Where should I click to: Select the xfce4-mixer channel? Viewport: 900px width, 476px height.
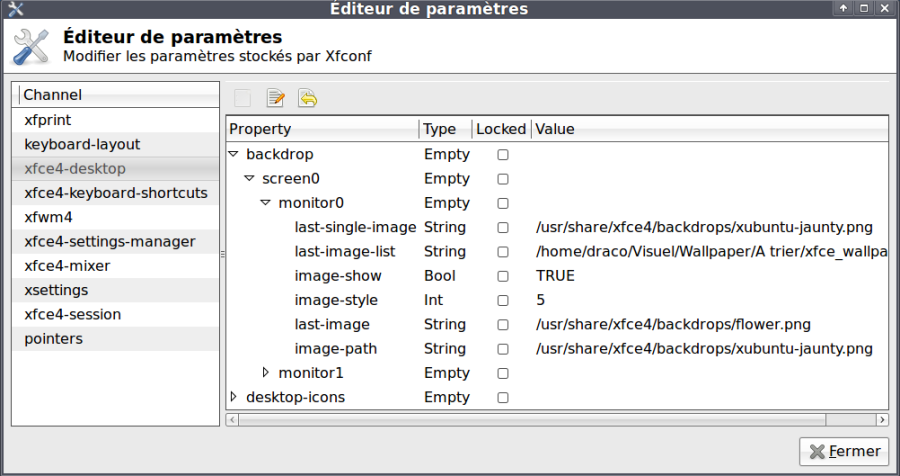coord(115,266)
